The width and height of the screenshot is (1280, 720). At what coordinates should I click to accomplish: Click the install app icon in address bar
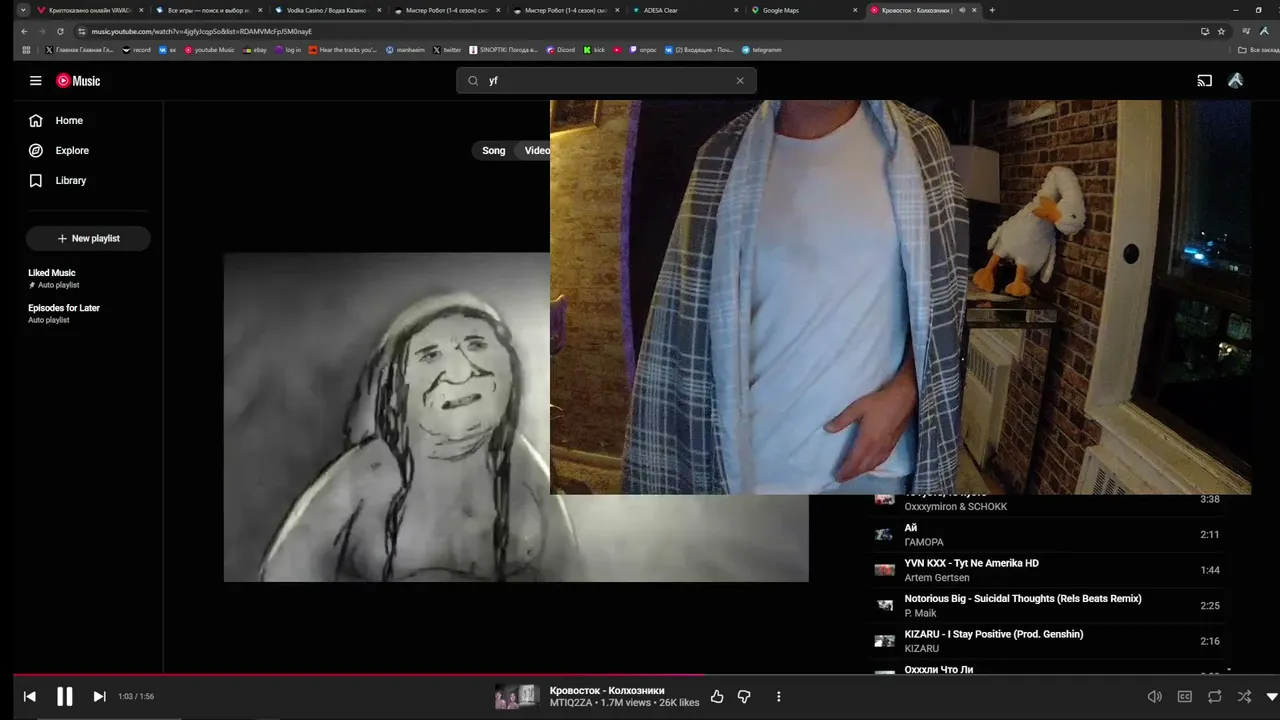1205,31
